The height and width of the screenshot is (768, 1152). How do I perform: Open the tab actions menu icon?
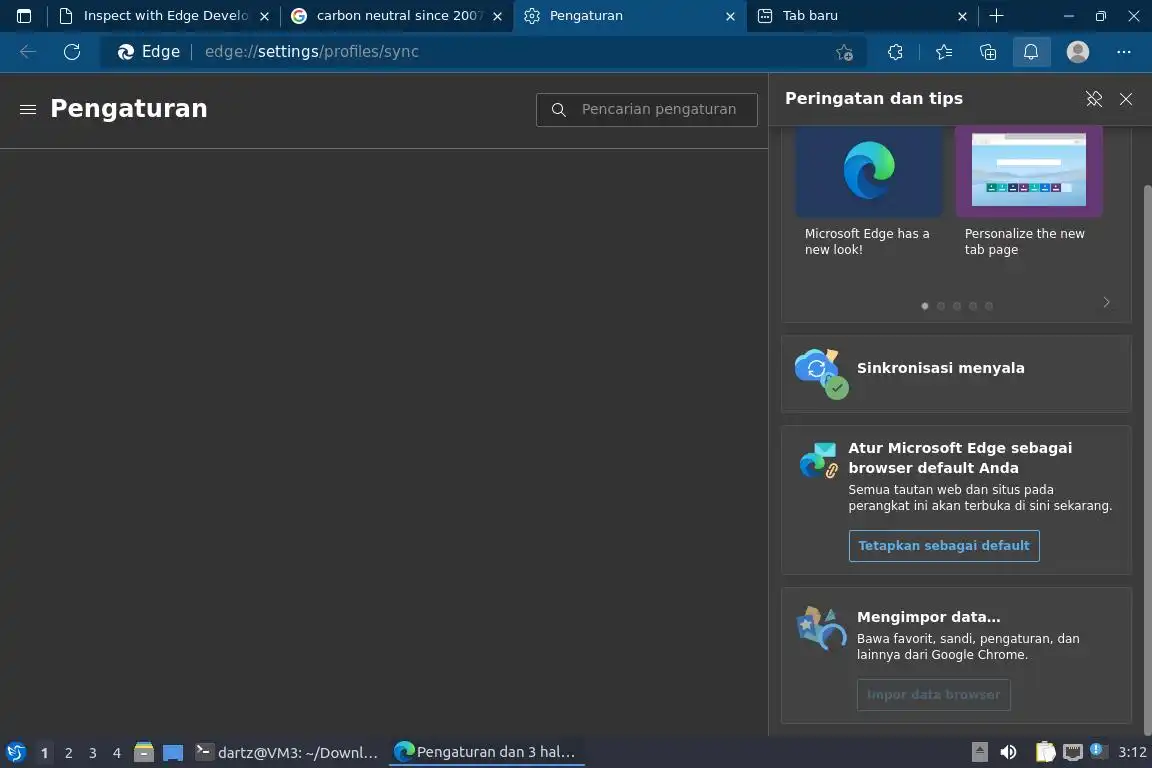(x=24, y=15)
